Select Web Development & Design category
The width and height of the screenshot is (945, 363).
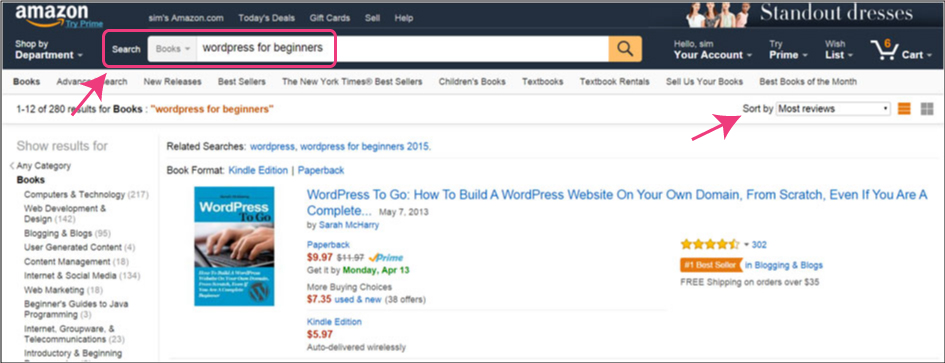pos(65,213)
